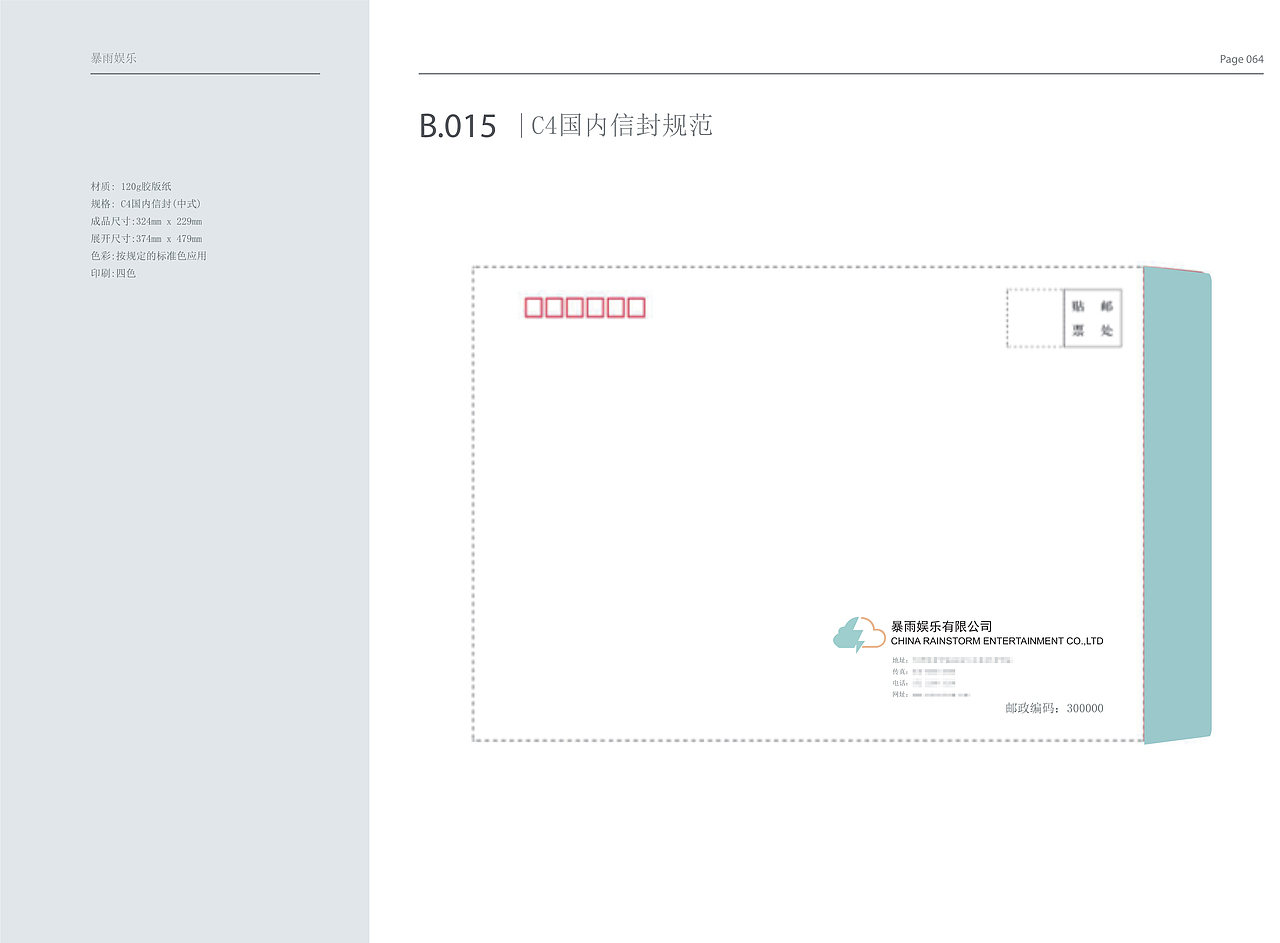Viewport: 1280px width, 943px height.
Task: Click the first red postal code box
Action: click(x=534, y=308)
